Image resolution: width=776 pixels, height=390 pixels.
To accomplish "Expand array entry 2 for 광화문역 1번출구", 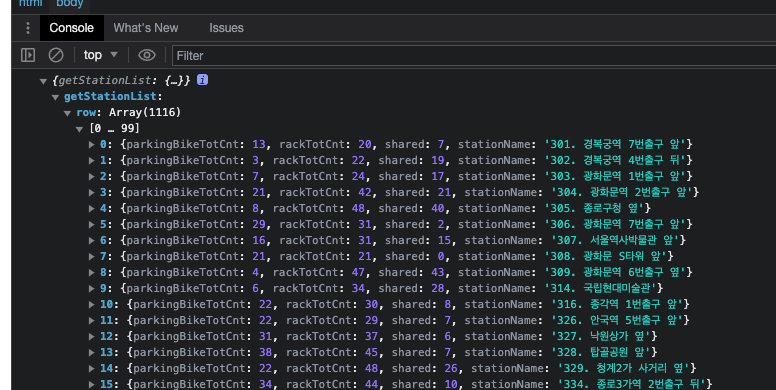I will tap(92, 176).
